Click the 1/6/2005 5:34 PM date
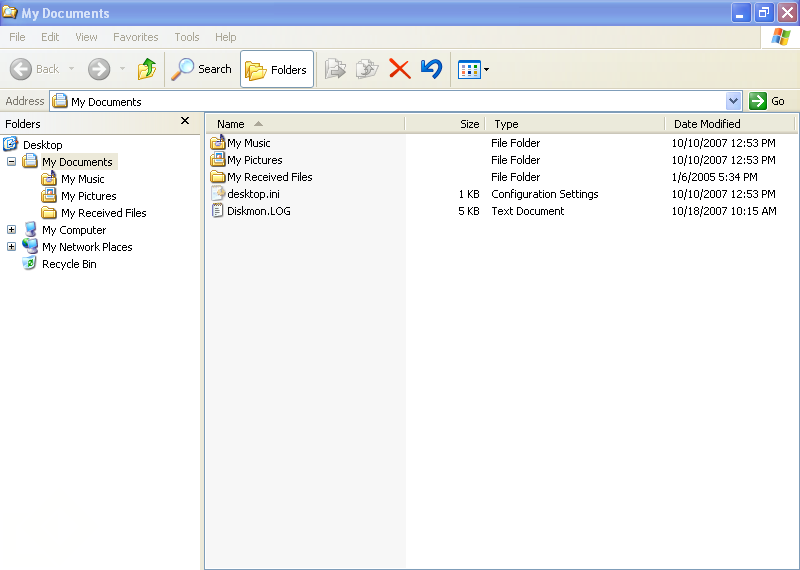This screenshot has height=570, width=800. [x=714, y=177]
